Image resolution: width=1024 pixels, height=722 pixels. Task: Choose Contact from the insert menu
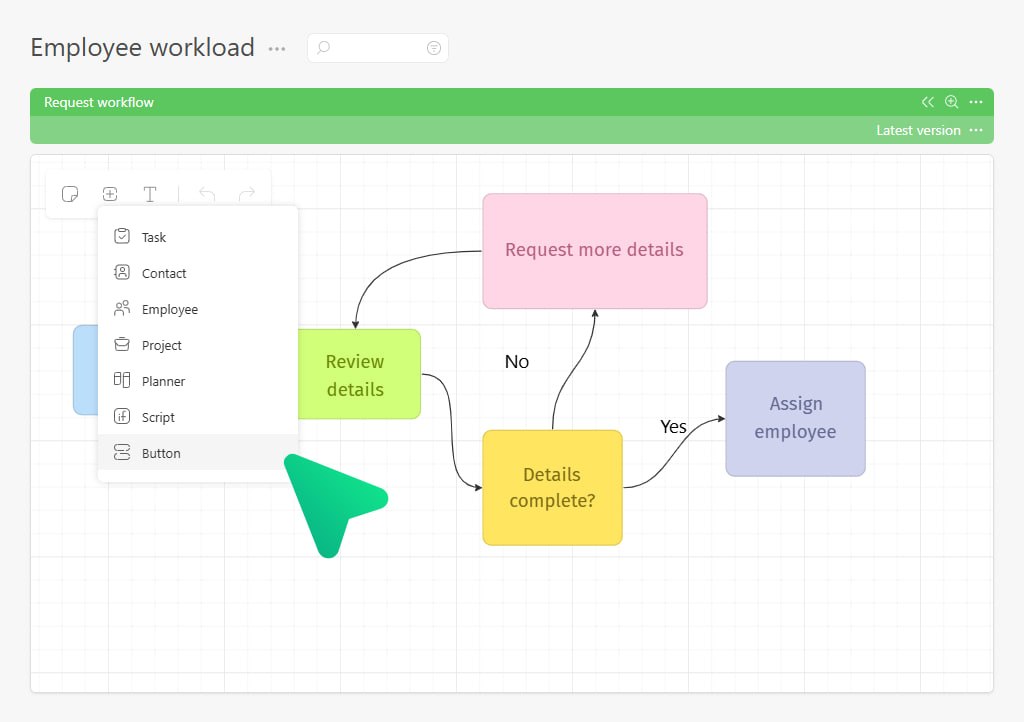coord(198,273)
